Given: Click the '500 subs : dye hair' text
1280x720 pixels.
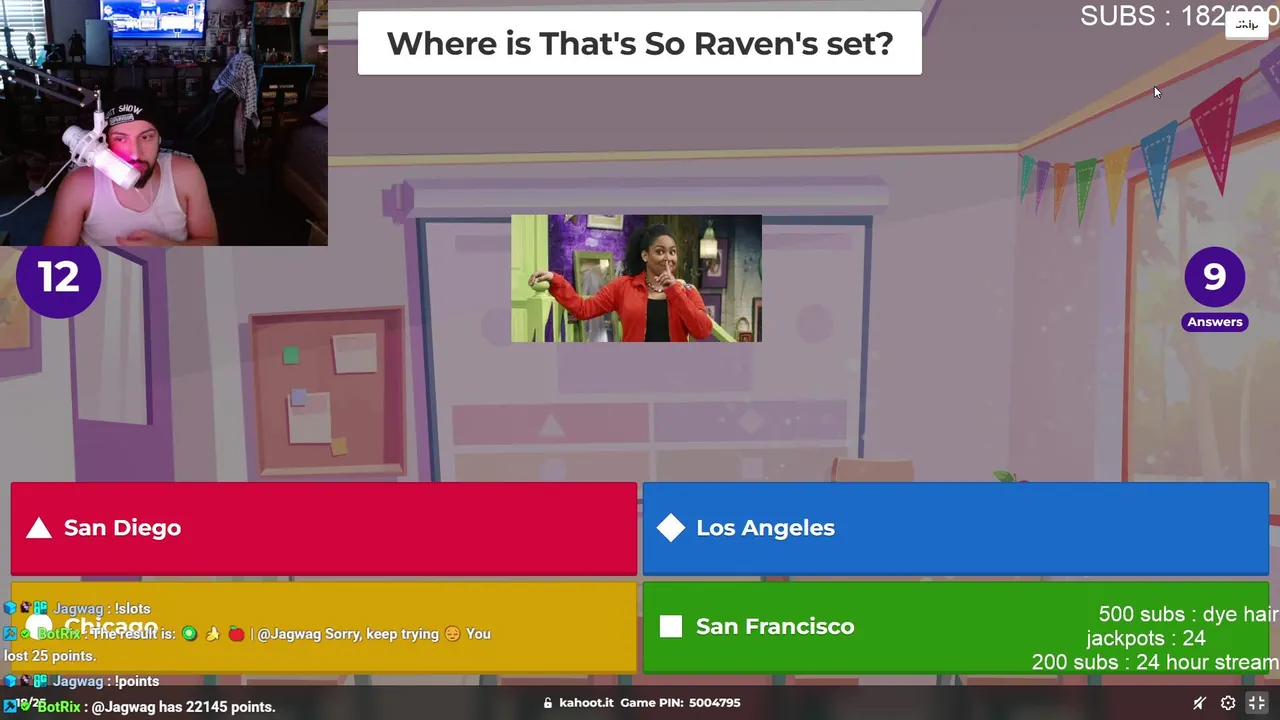Looking at the screenshot, I should (1188, 614).
